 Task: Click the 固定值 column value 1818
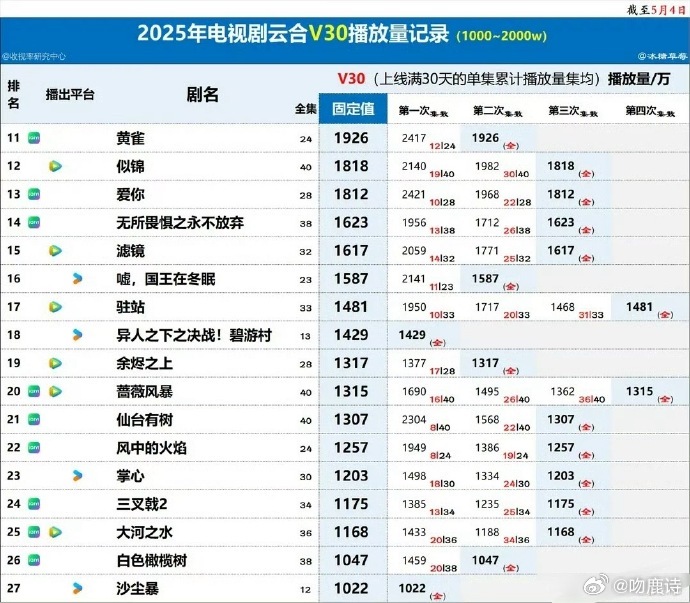click(351, 166)
